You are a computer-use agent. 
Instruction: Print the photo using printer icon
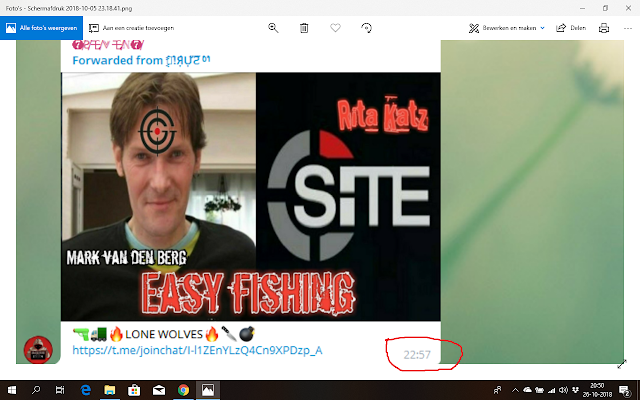click(x=604, y=28)
